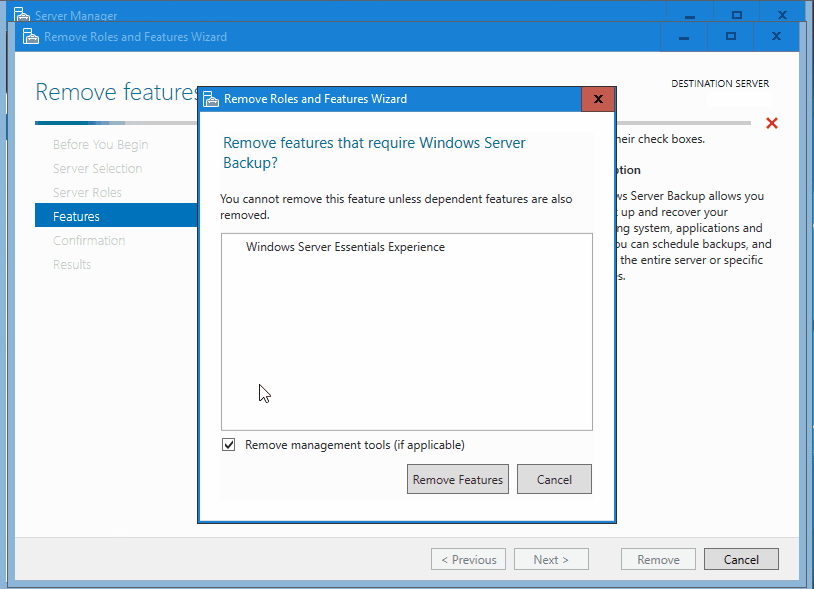Viewport: 814px width, 589px height.
Task: Select the 'Confirmation' wizard step
Action: 89,240
